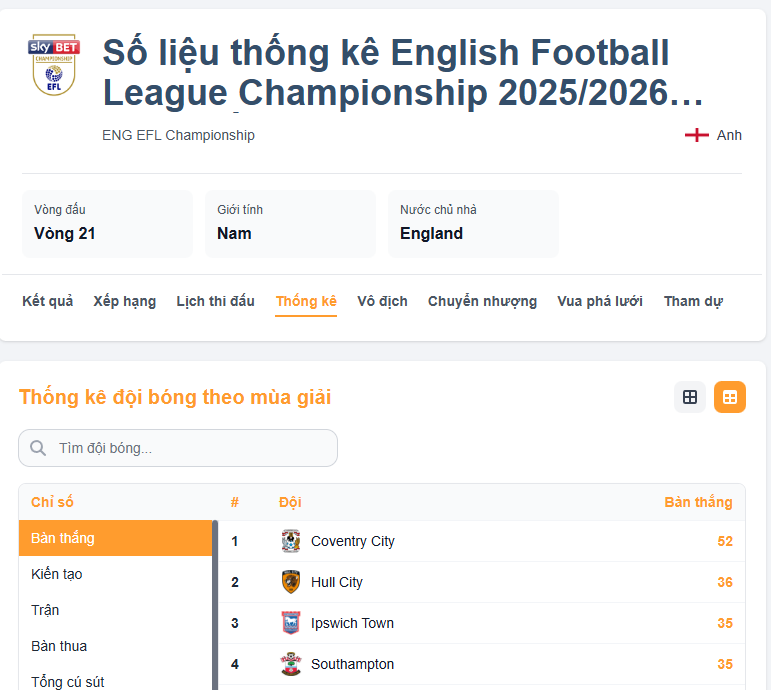
Task: Open the Southampton team link
Action: 352,664
